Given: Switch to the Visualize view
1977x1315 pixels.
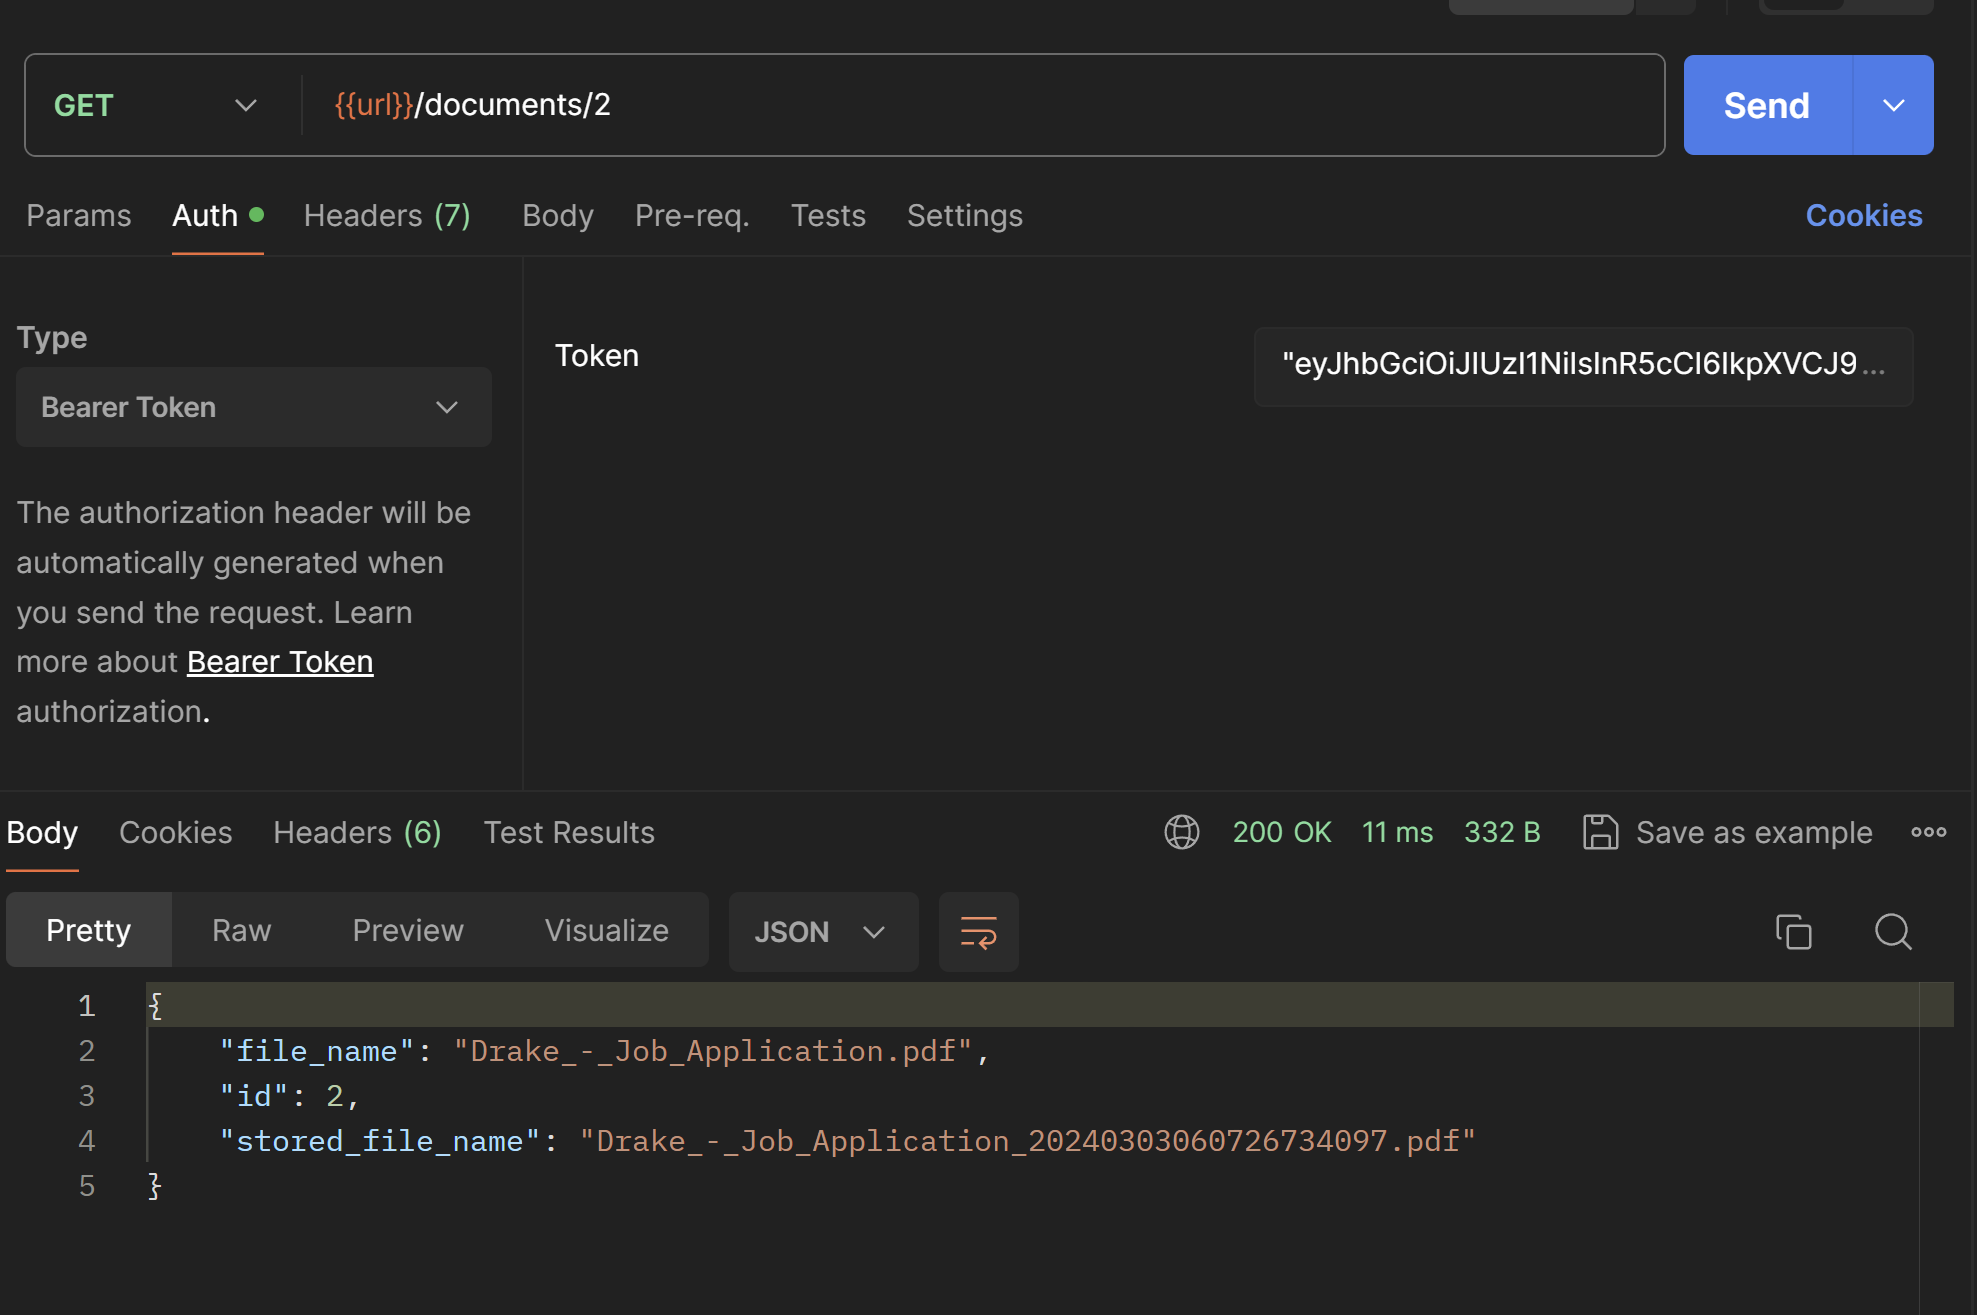Looking at the screenshot, I should coord(606,930).
